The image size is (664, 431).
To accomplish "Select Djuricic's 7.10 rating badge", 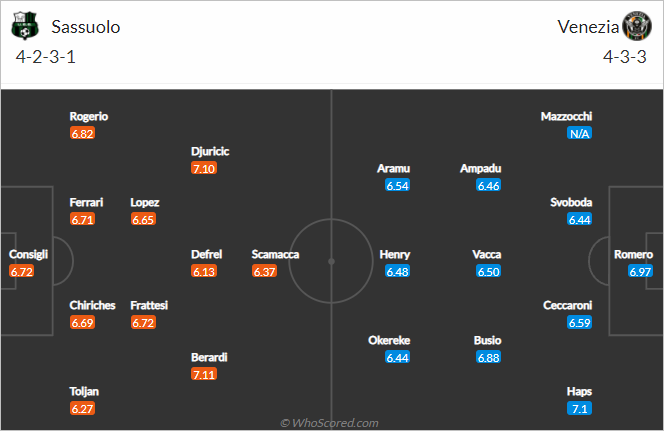I will coord(204,169).
